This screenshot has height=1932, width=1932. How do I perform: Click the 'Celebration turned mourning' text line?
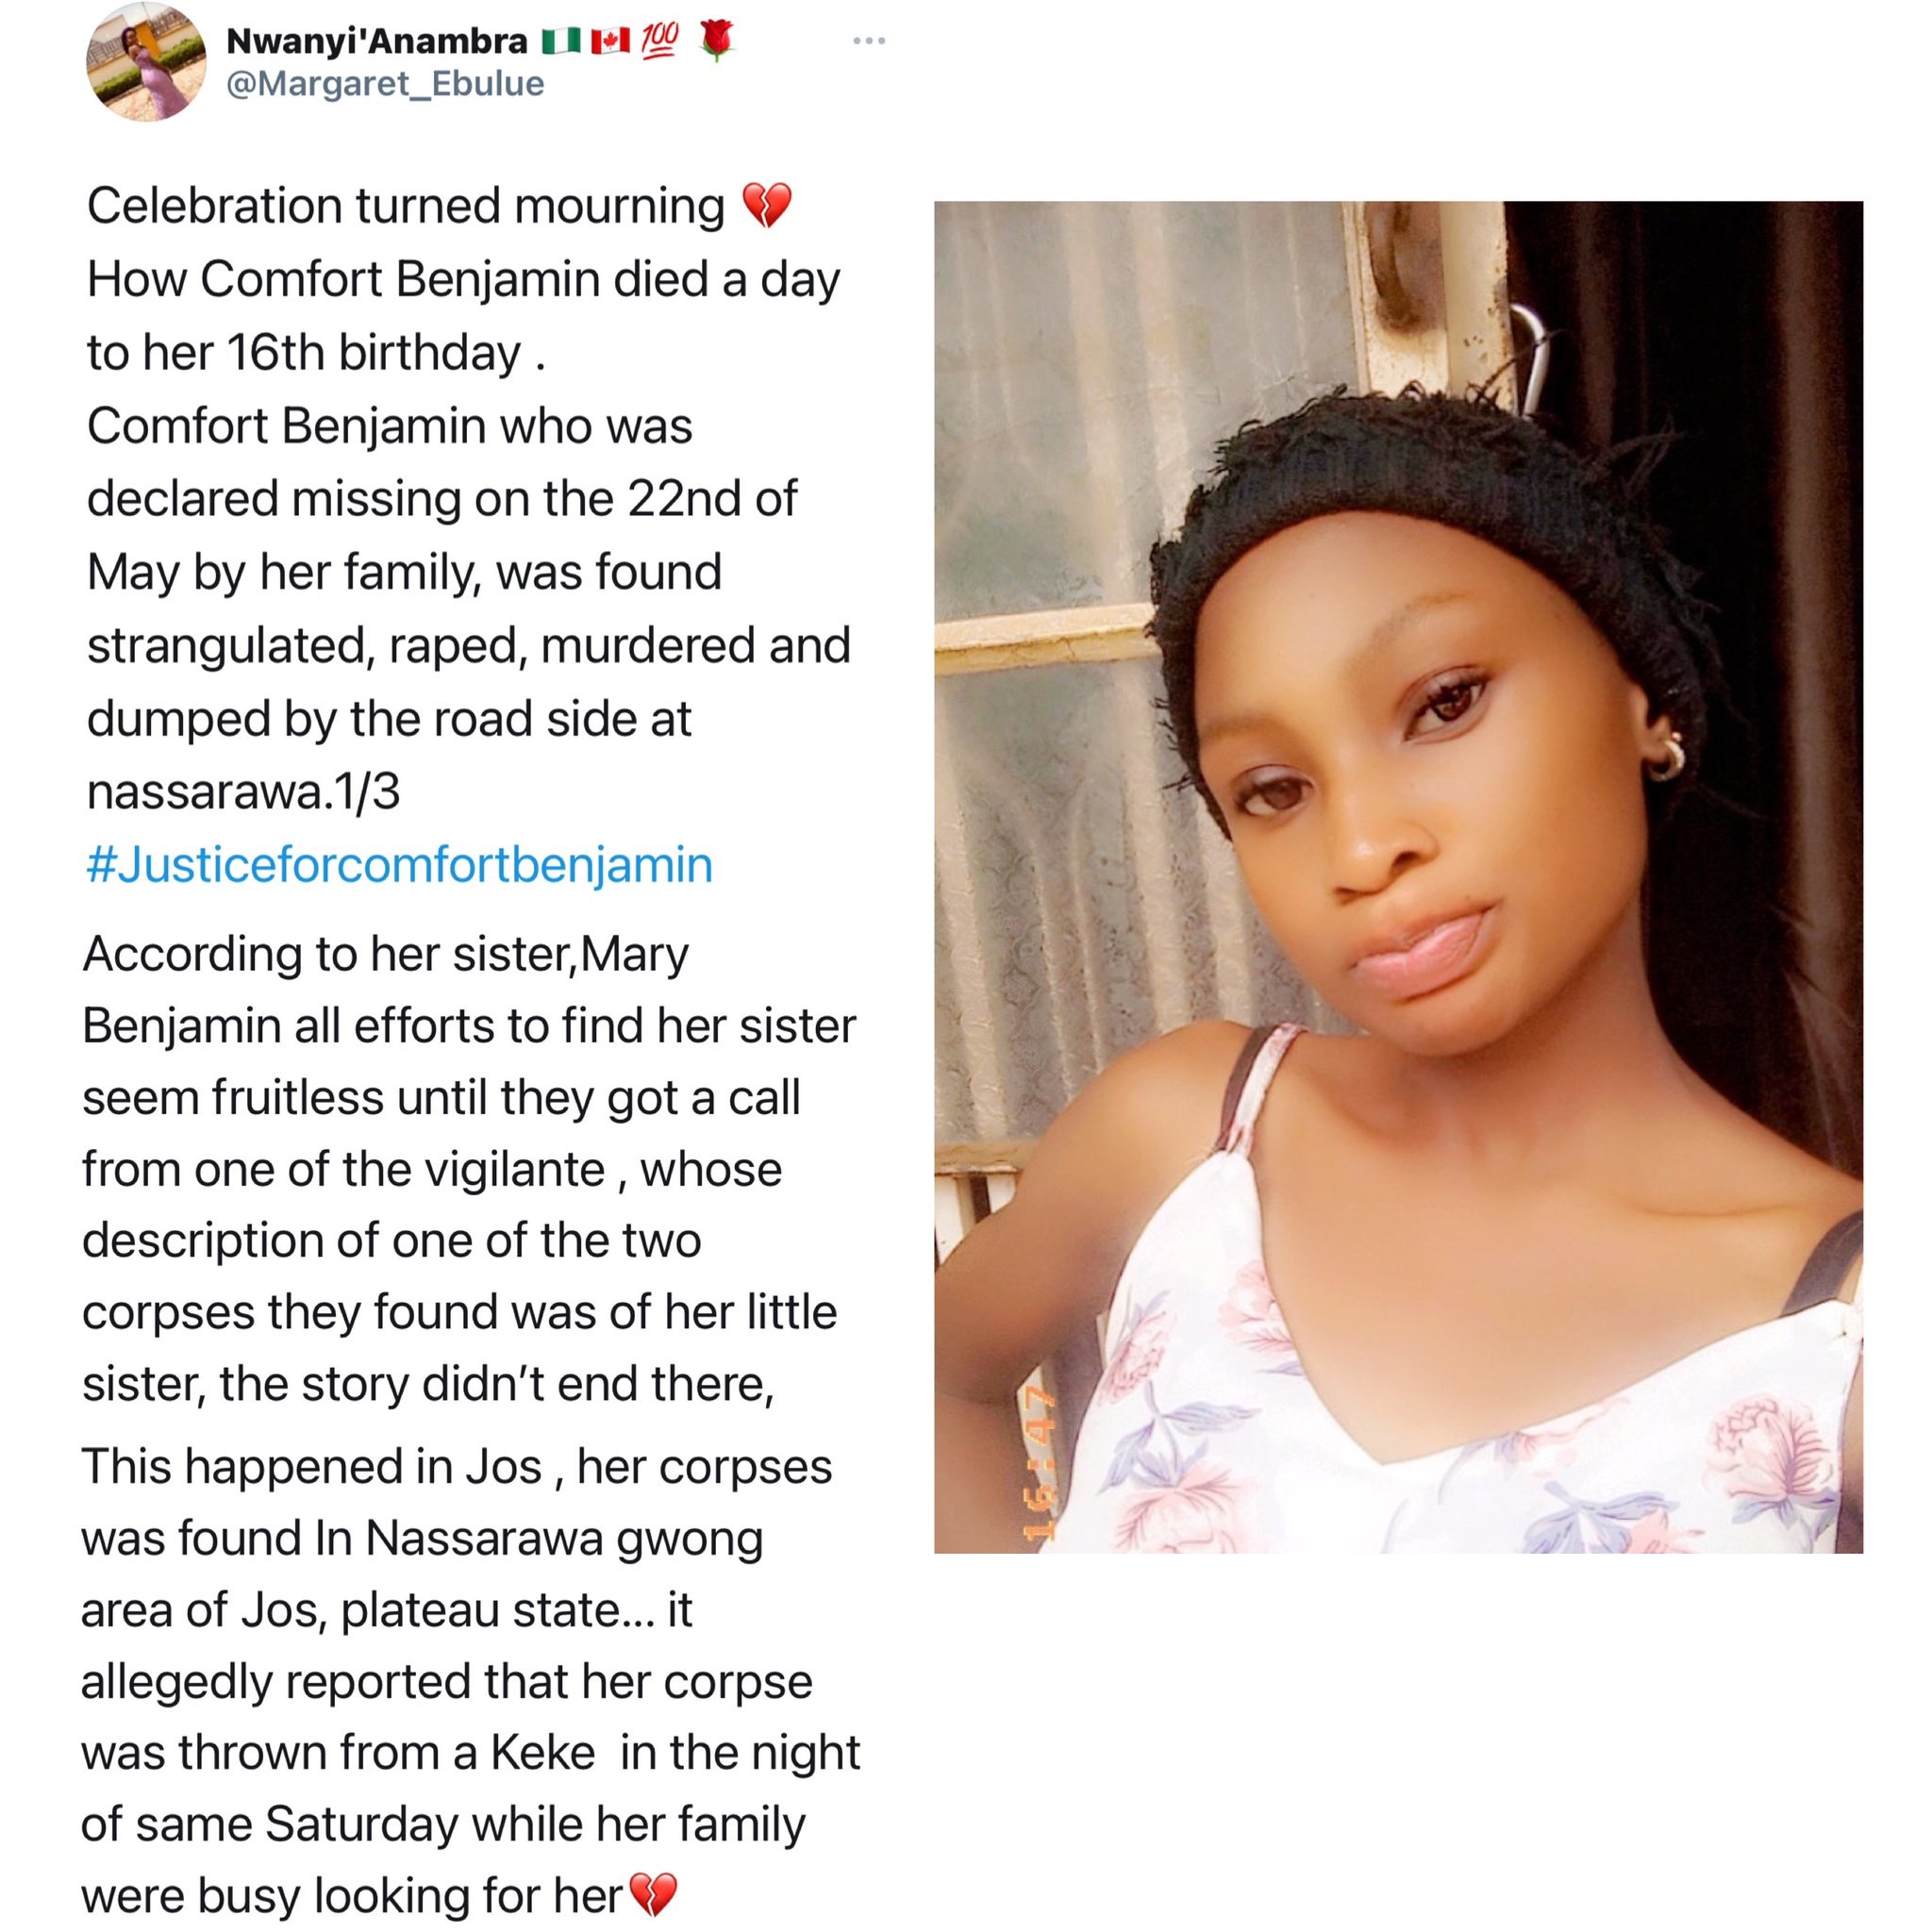click(x=405, y=206)
